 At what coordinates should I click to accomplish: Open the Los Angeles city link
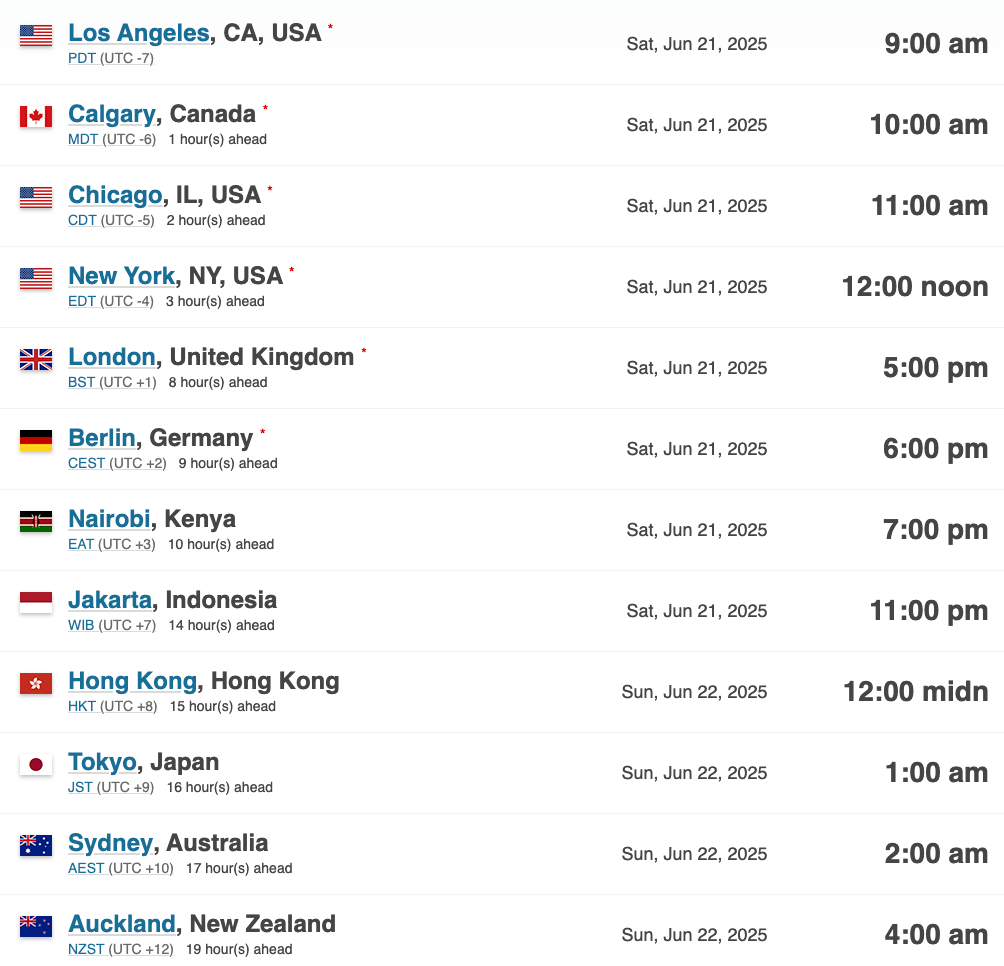[139, 33]
